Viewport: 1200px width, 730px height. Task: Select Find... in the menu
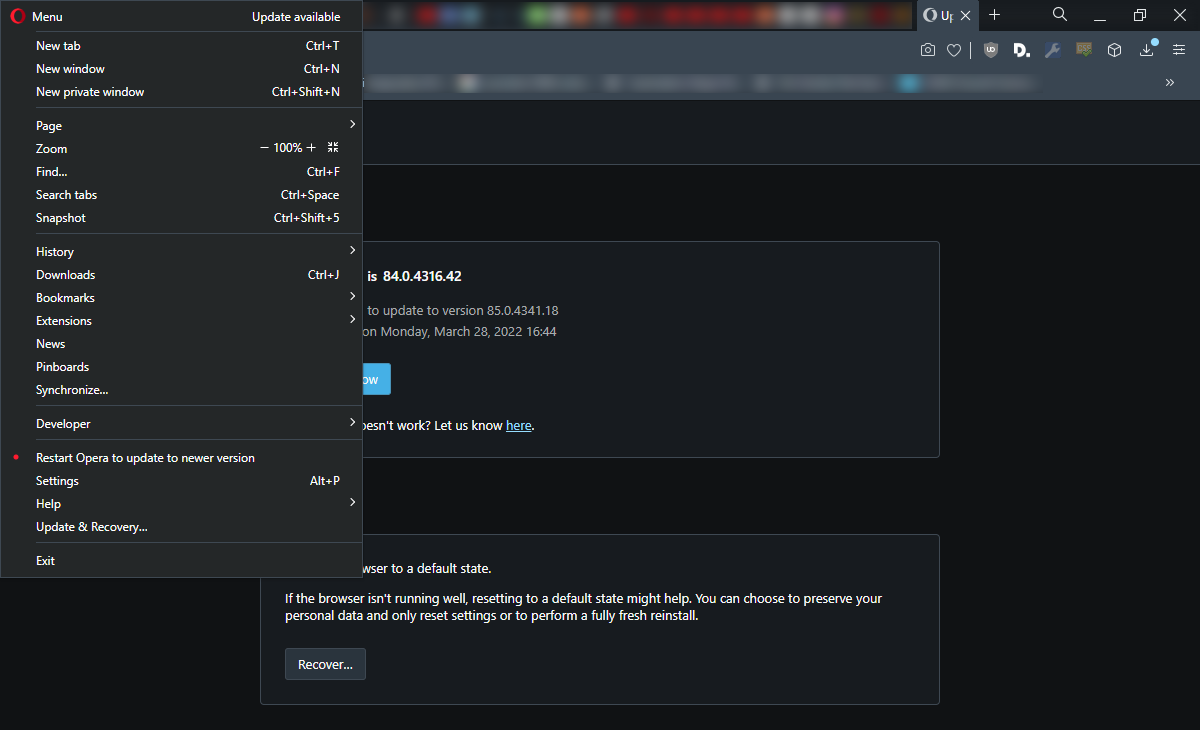[181, 172]
